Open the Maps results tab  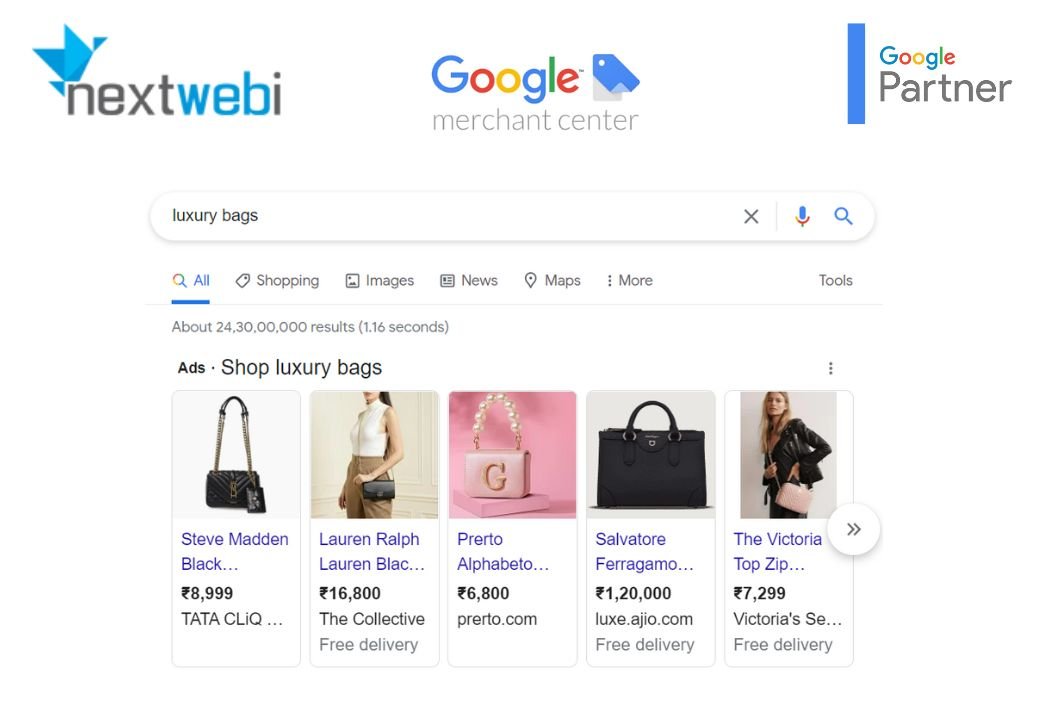[552, 280]
